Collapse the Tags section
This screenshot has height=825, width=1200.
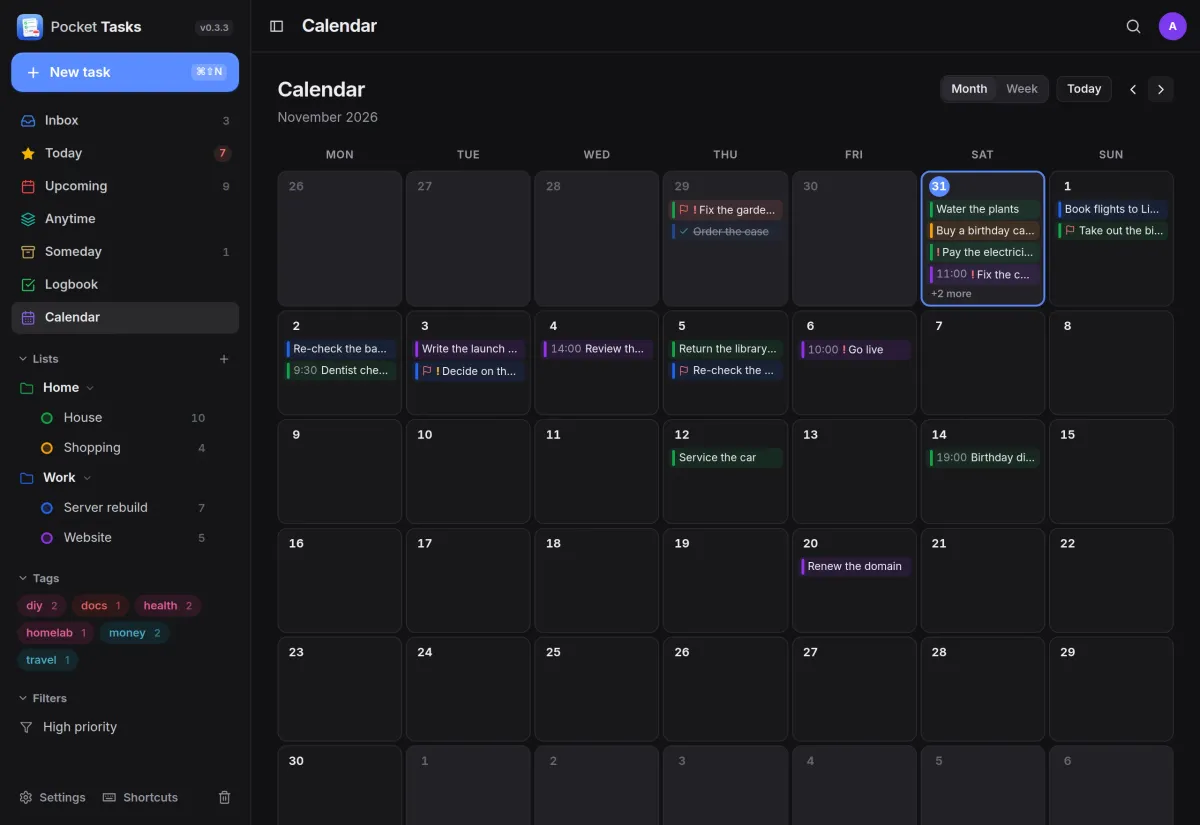(x=39, y=578)
